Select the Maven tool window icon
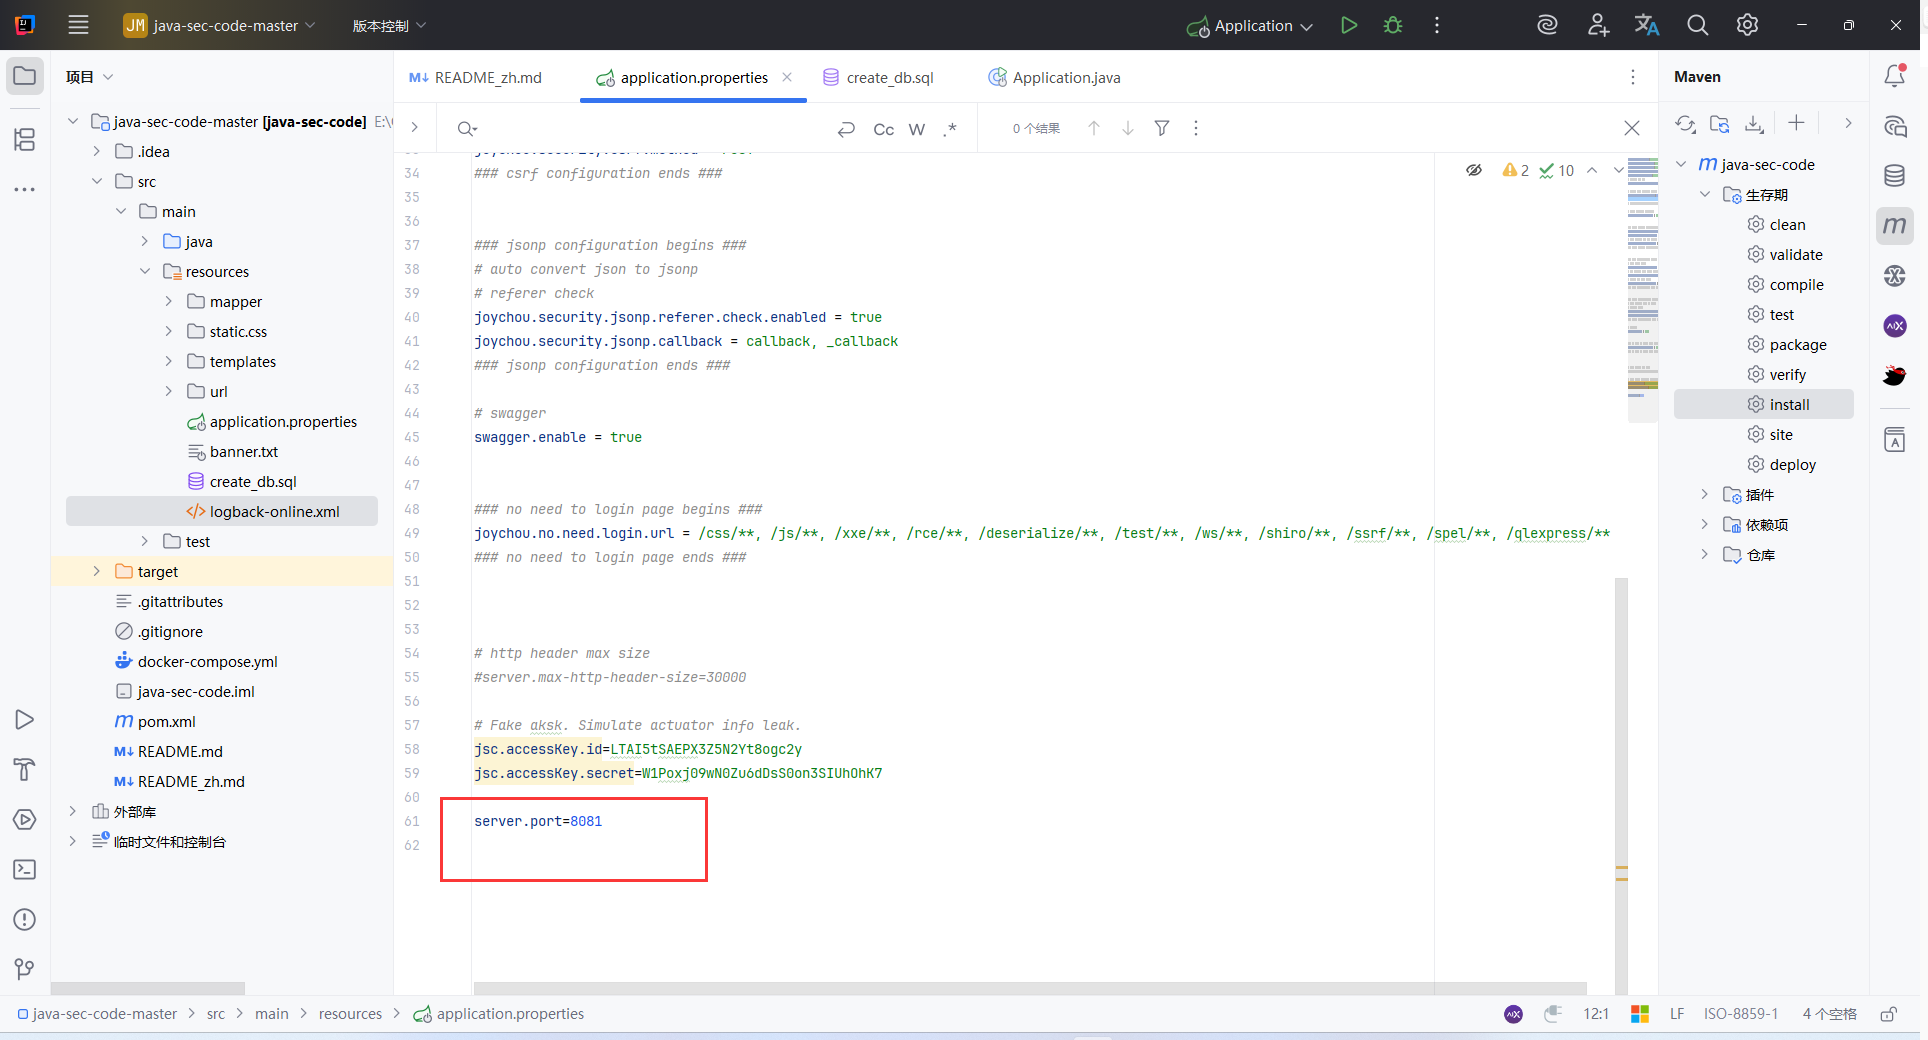 pos(1895,226)
